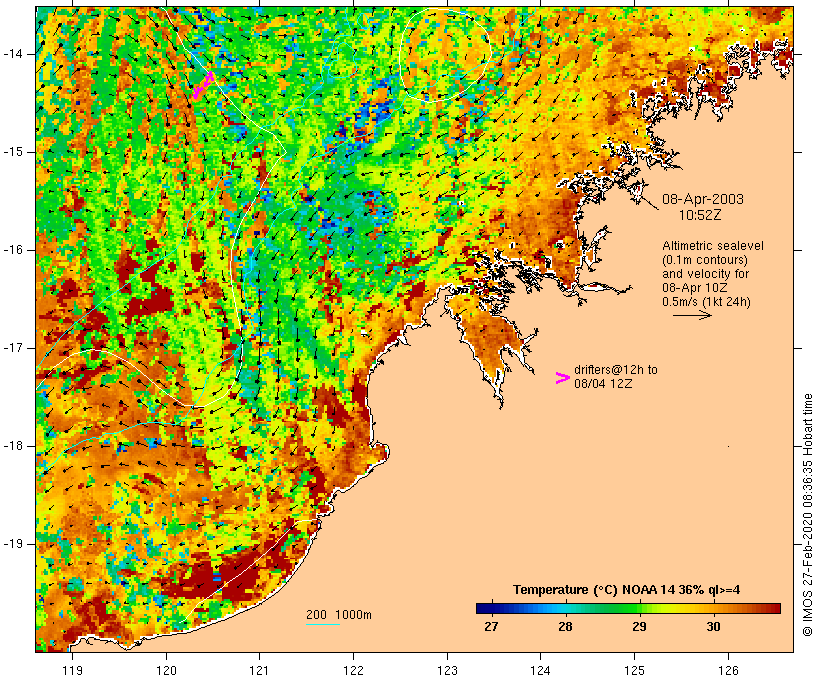
Task: Click the magenta drifter legend marker
Action: coord(562,378)
